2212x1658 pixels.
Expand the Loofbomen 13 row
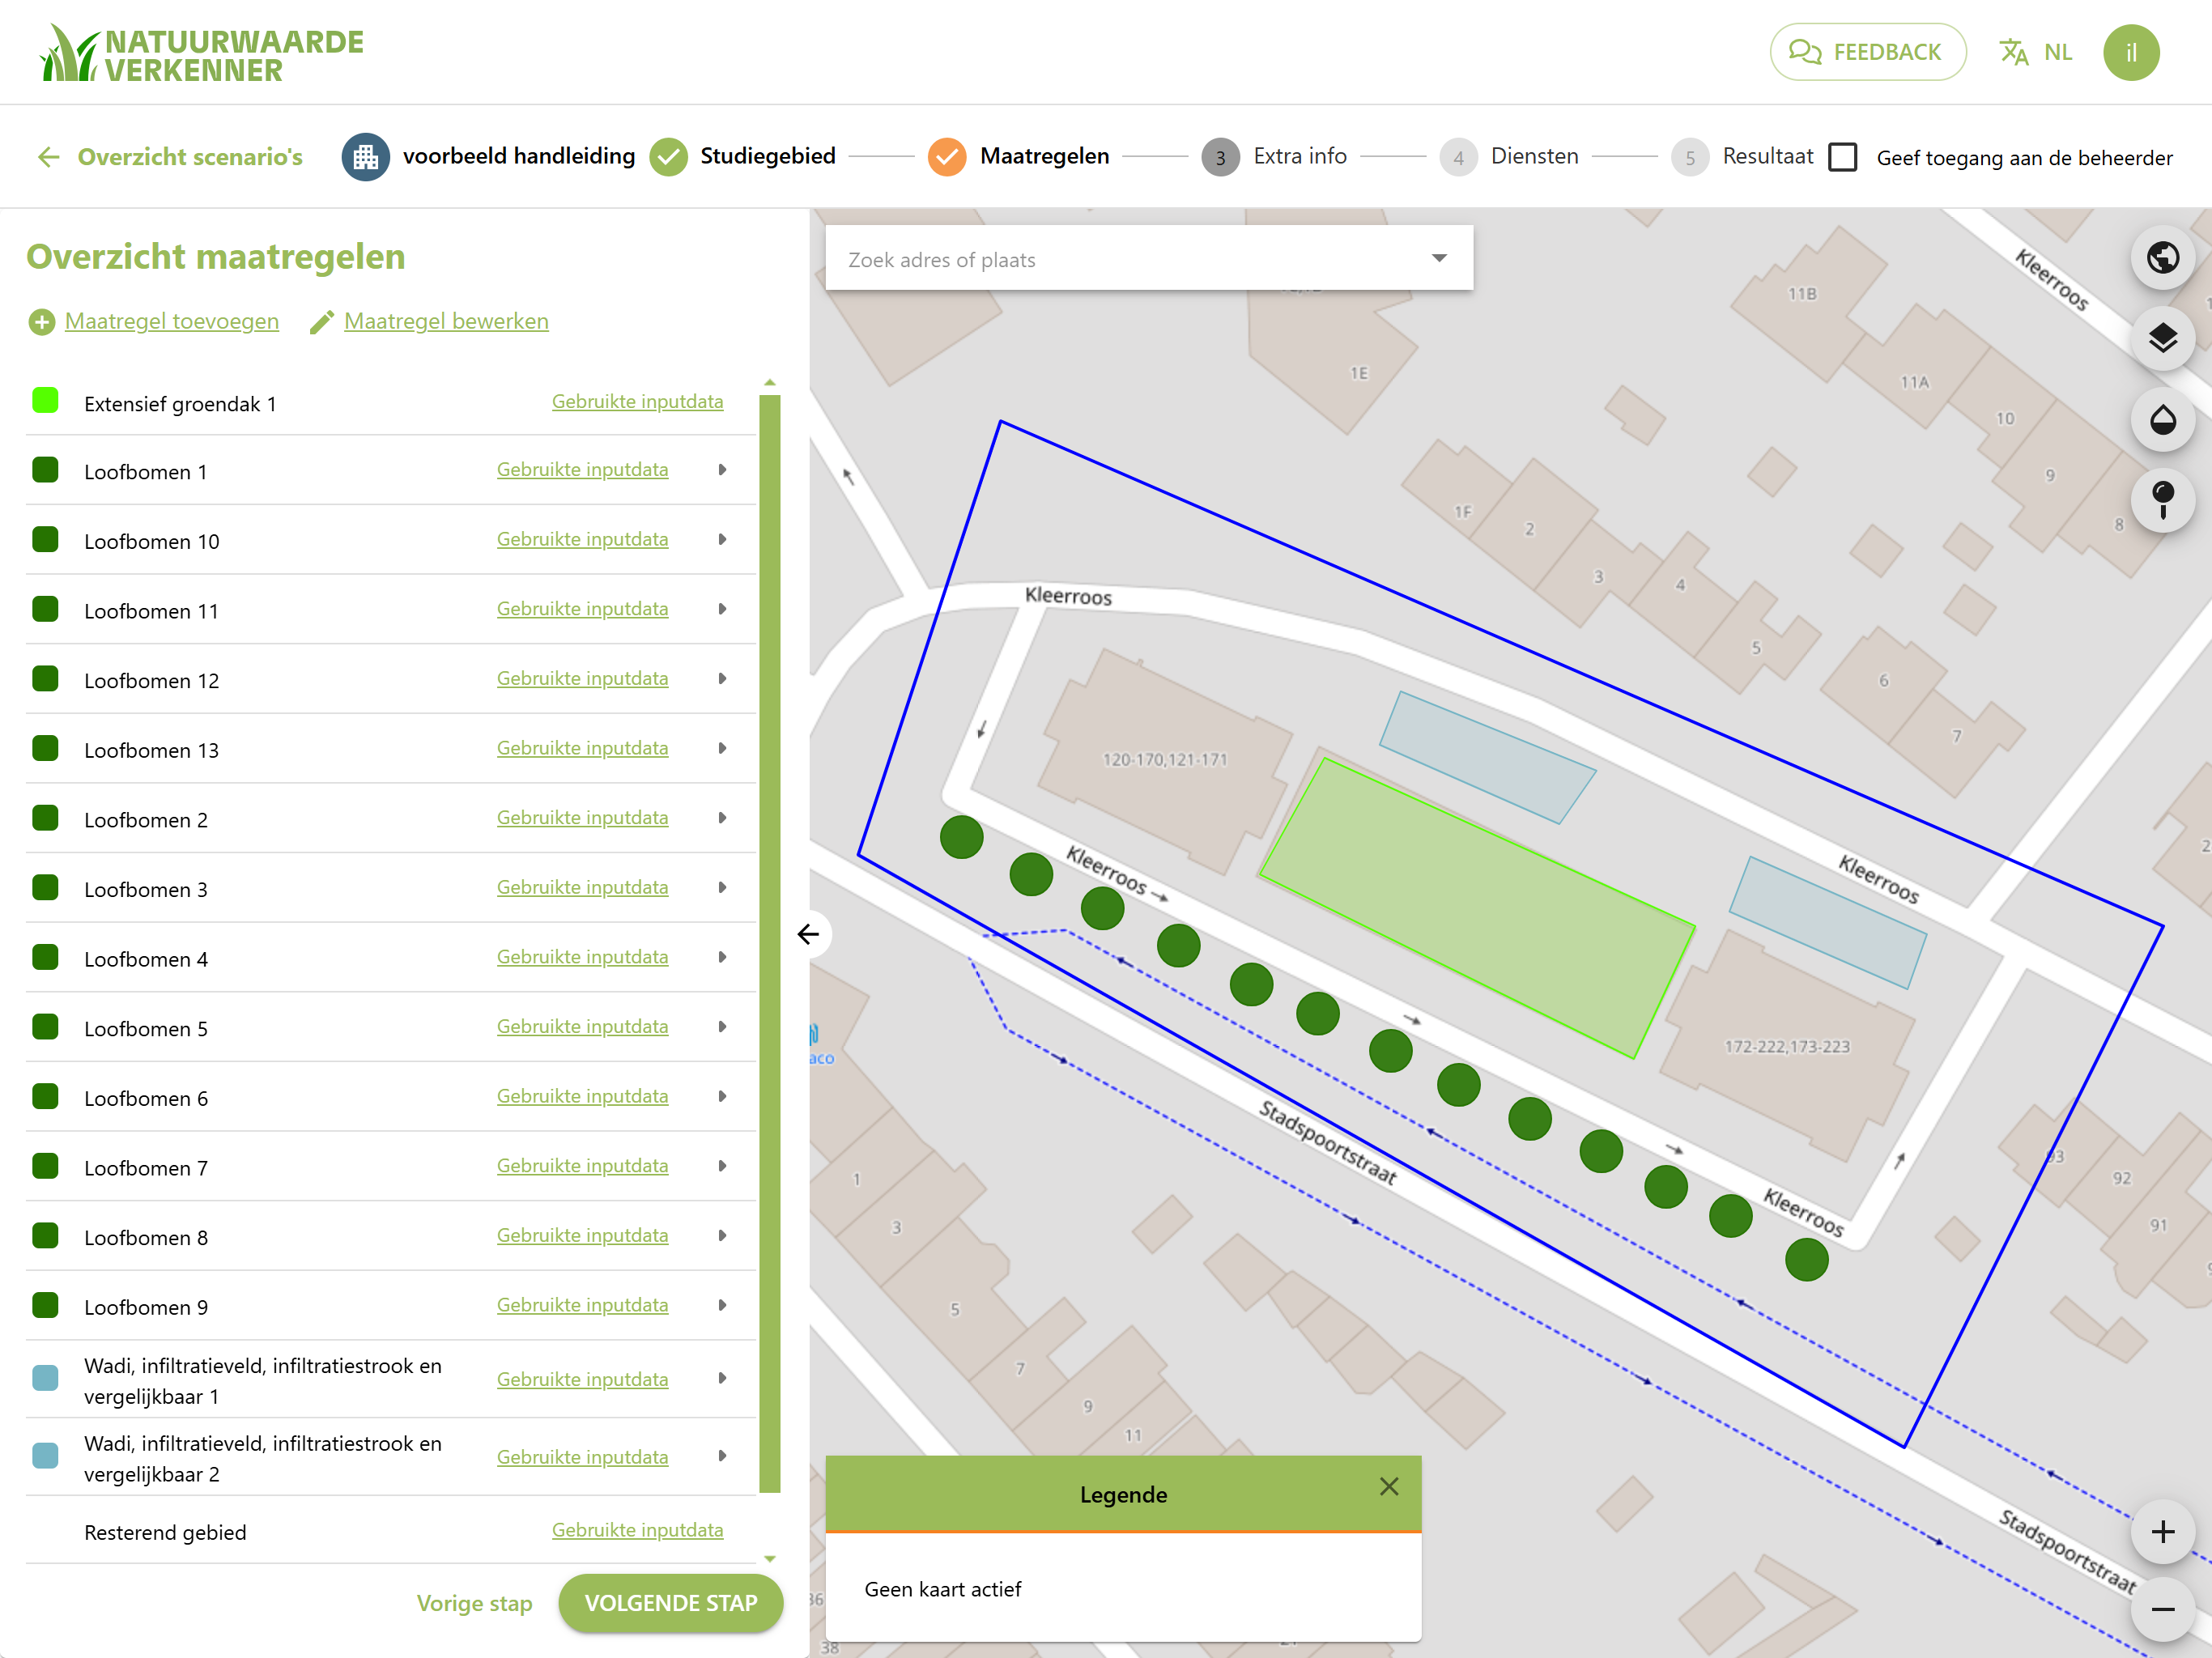click(722, 748)
